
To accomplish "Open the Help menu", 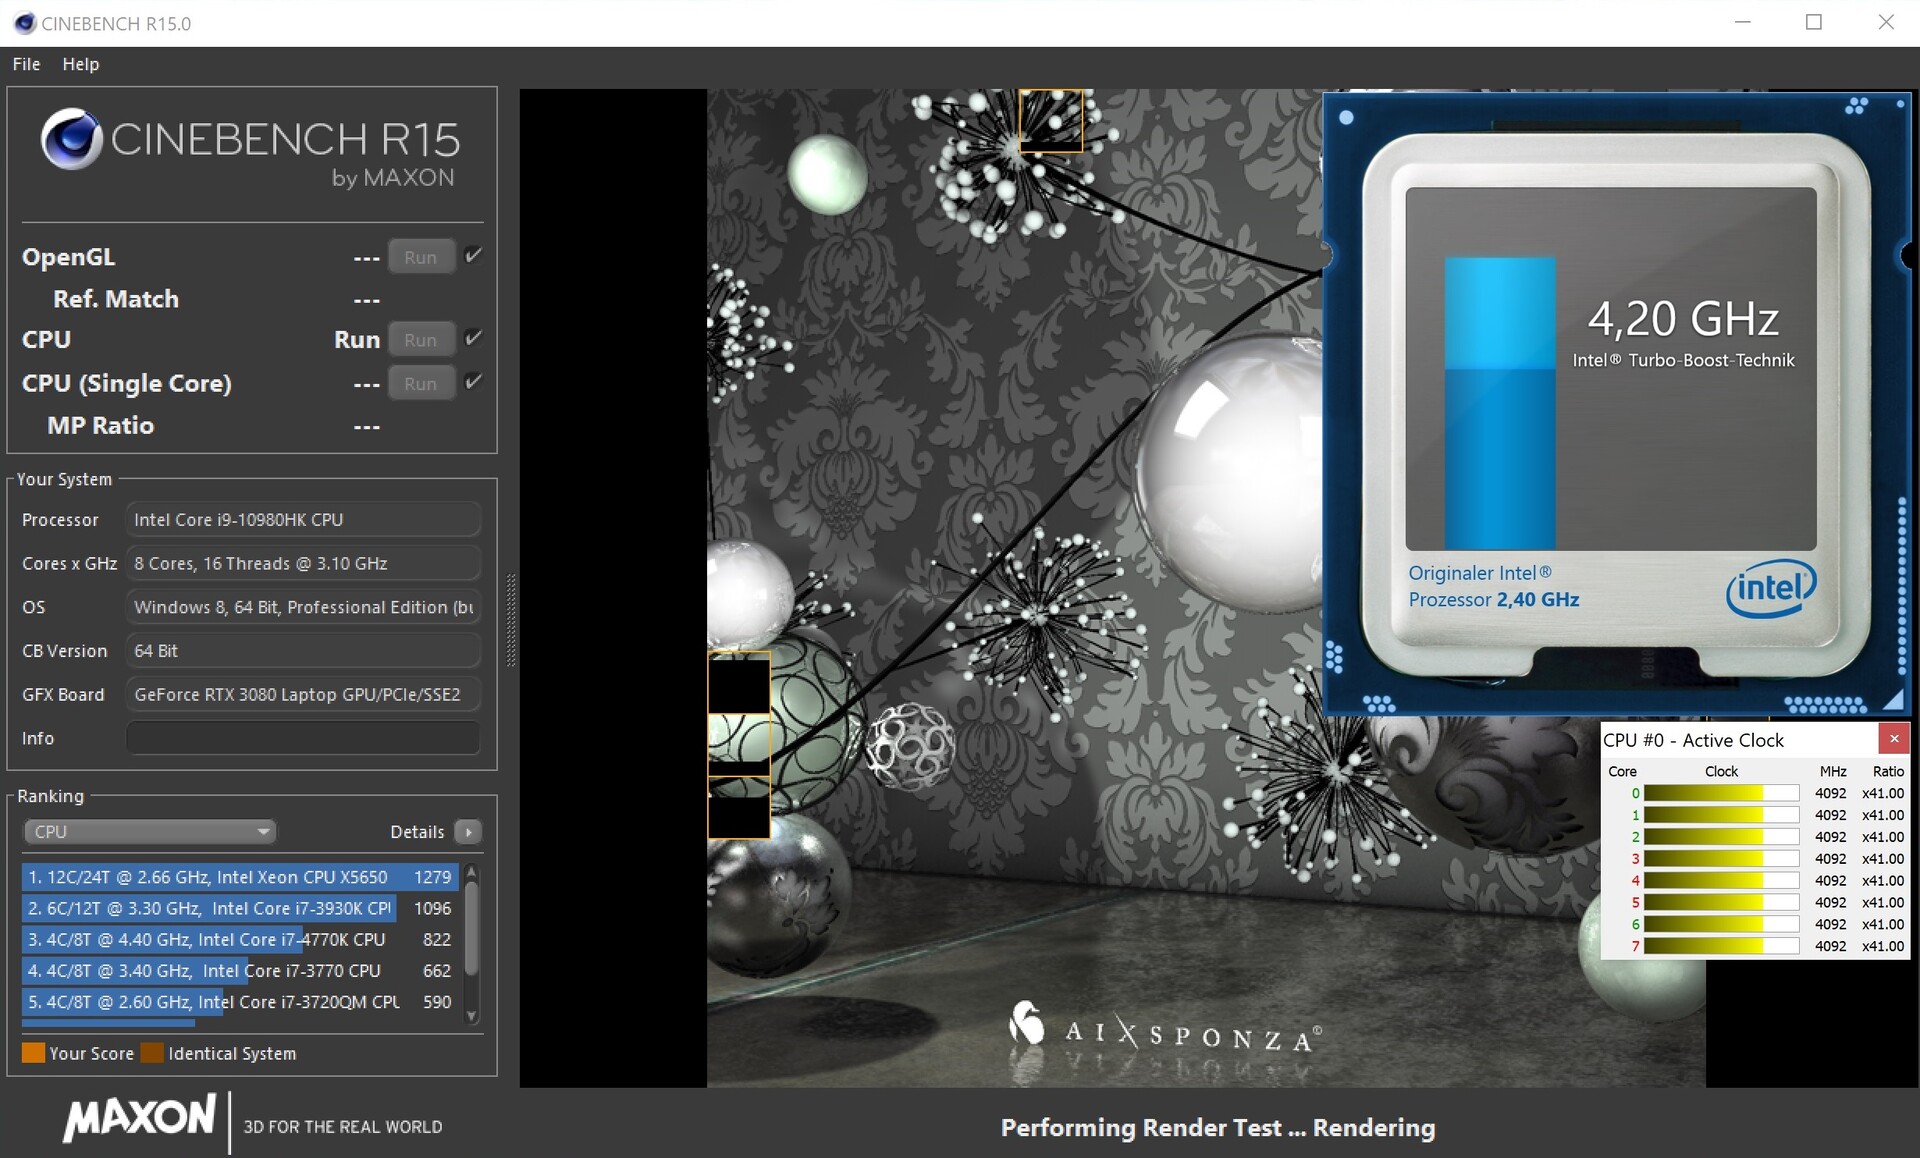I will click(x=80, y=64).
